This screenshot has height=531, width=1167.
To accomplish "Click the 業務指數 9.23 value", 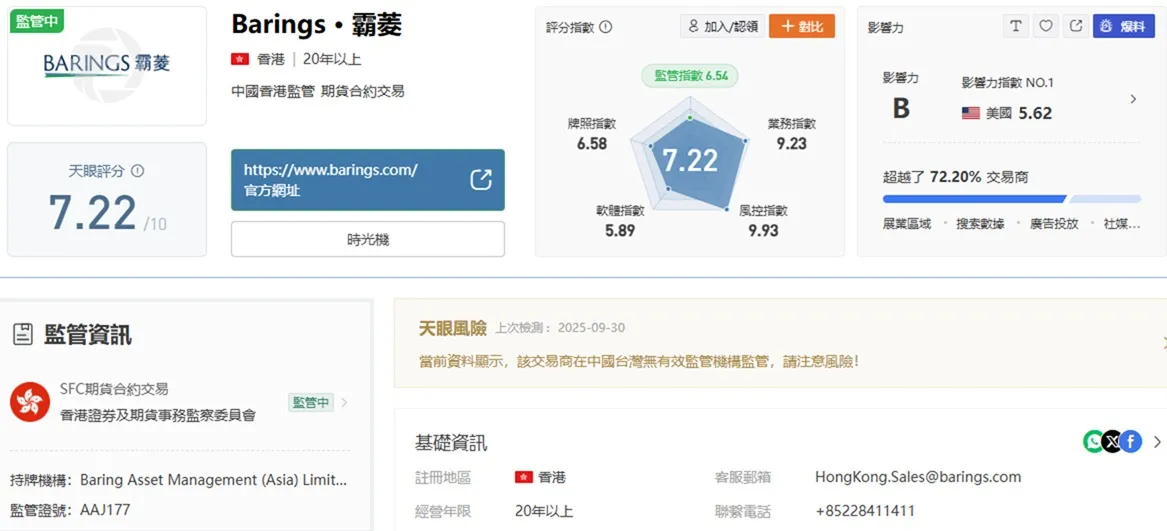I will tap(791, 143).
